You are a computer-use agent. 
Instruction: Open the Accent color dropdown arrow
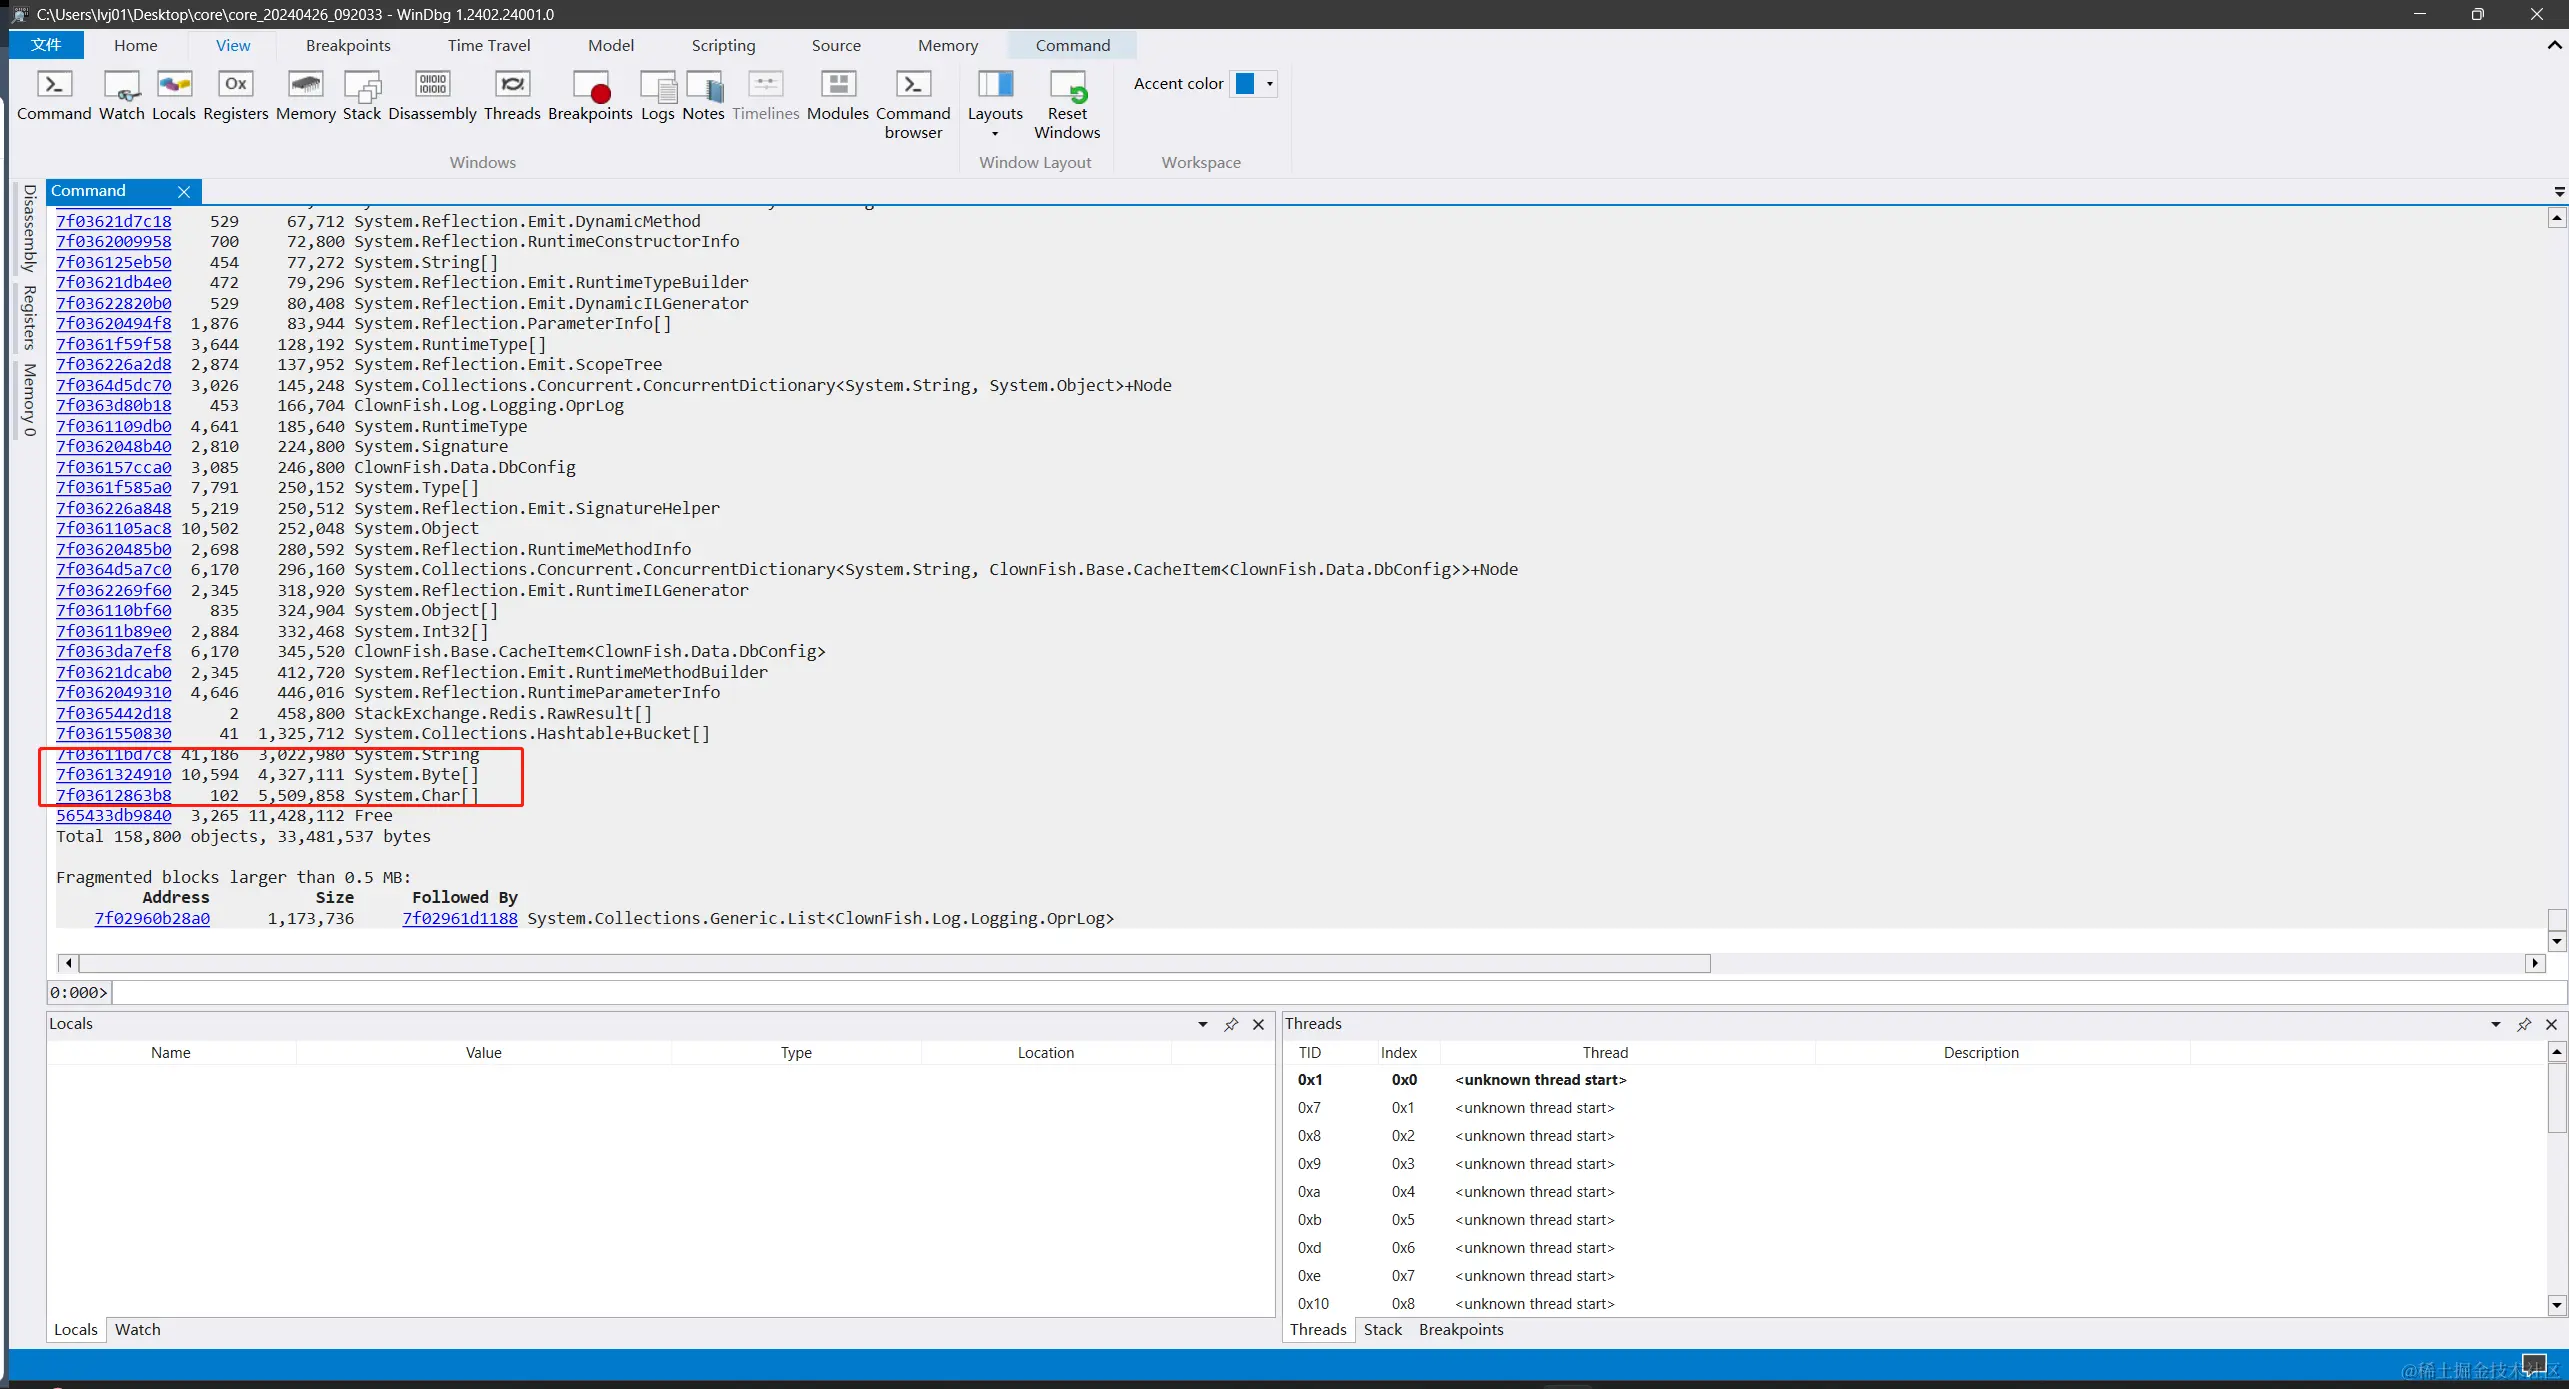[1270, 84]
